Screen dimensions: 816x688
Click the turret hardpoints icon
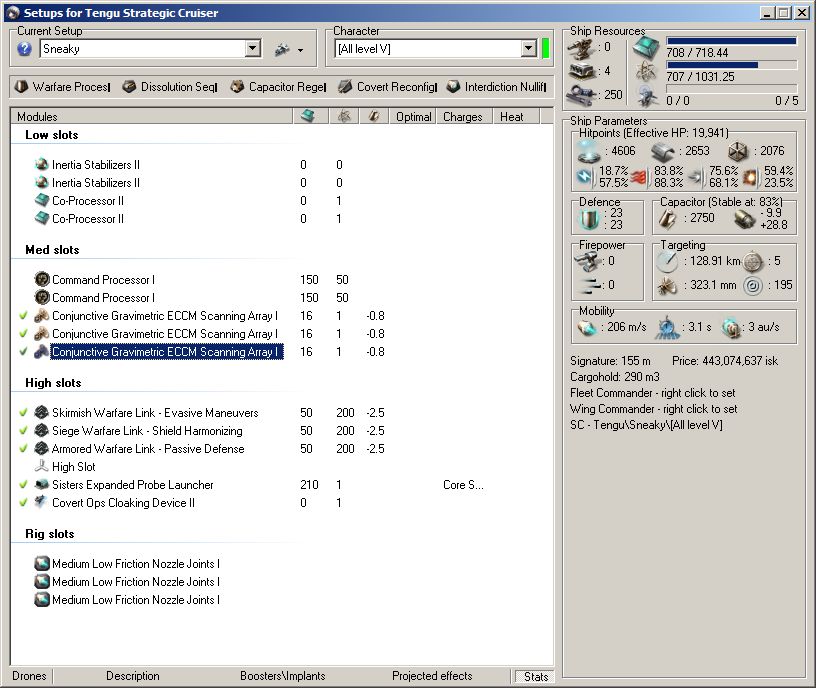tap(582, 49)
